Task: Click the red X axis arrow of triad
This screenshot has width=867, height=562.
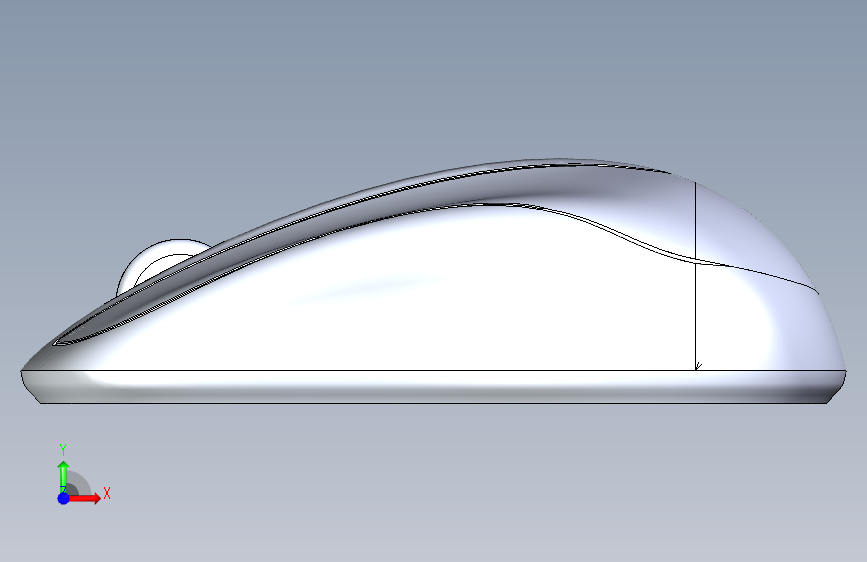Action: (x=84, y=498)
